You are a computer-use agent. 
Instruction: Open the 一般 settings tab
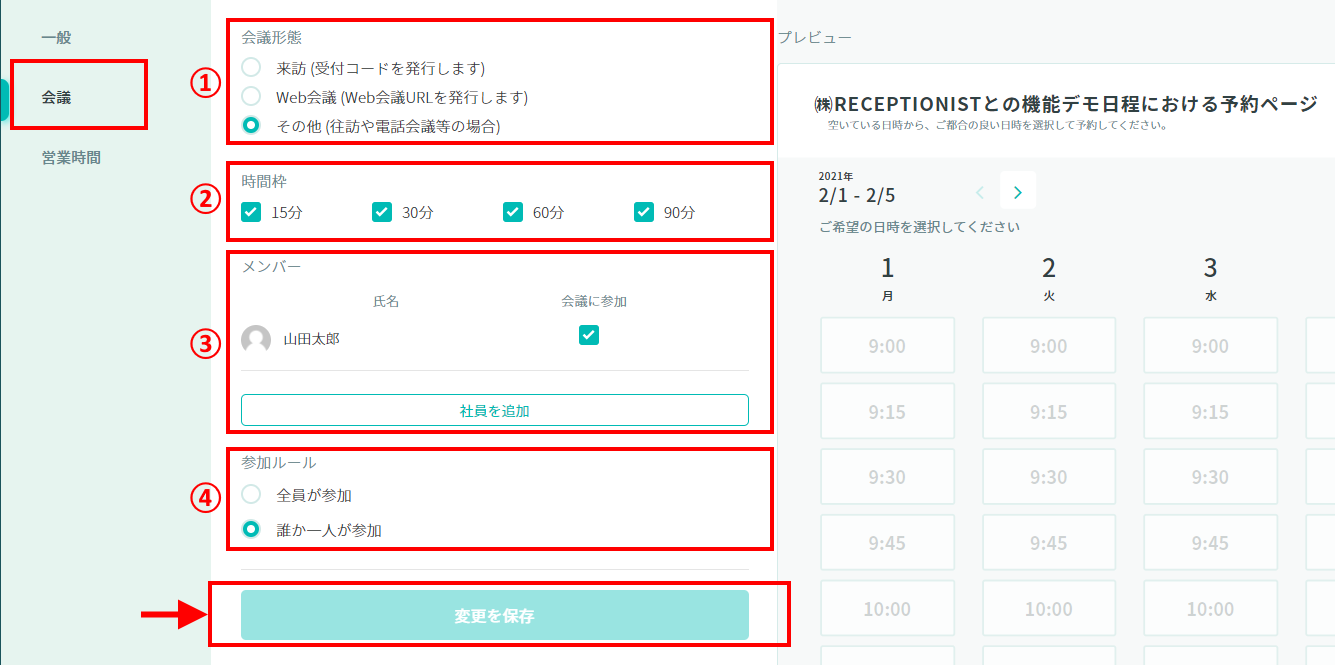pos(56,38)
